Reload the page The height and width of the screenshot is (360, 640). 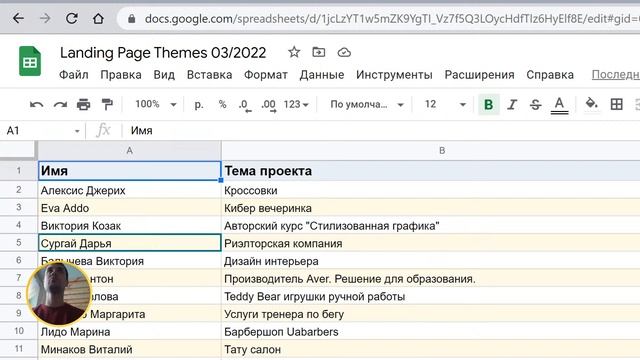click(x=72, y=18)
